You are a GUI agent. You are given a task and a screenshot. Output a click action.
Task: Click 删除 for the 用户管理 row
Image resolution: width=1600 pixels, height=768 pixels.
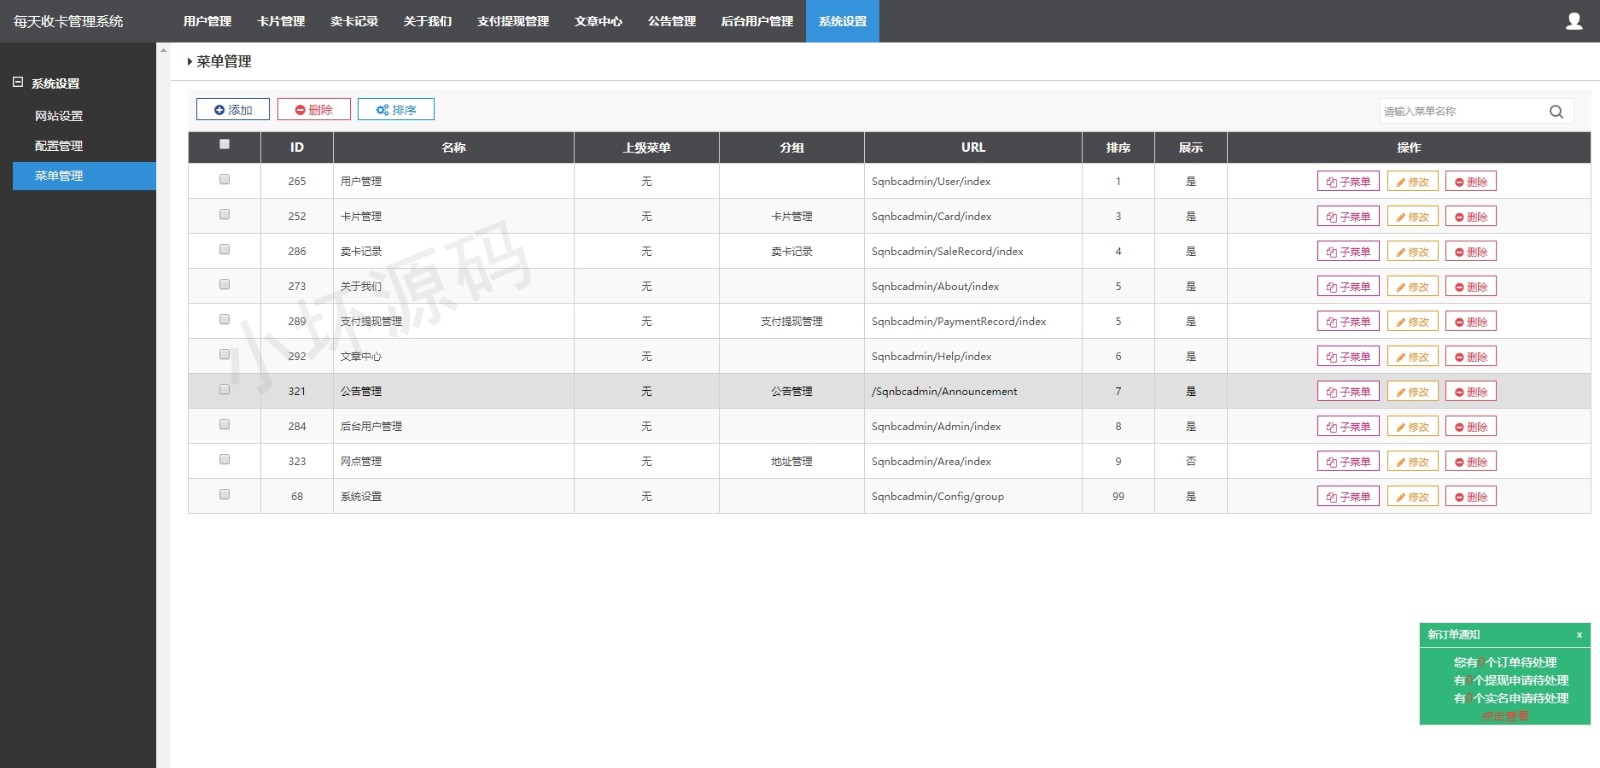(1471, 182)
